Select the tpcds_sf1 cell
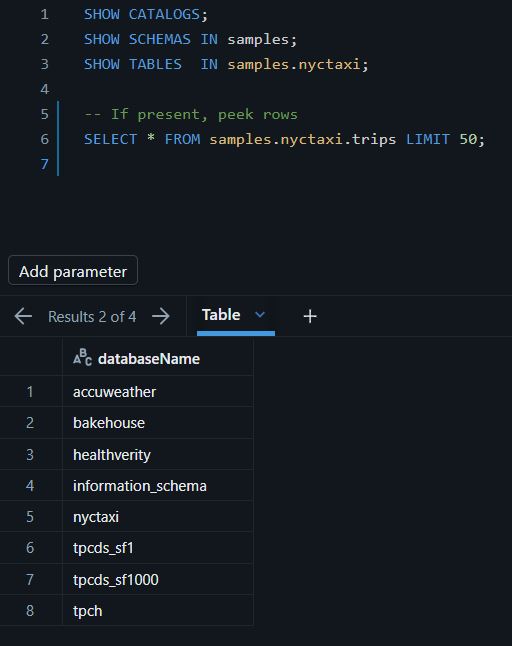Image resolution: width=512 pixels, height=646 pixels. click(158, 548)
